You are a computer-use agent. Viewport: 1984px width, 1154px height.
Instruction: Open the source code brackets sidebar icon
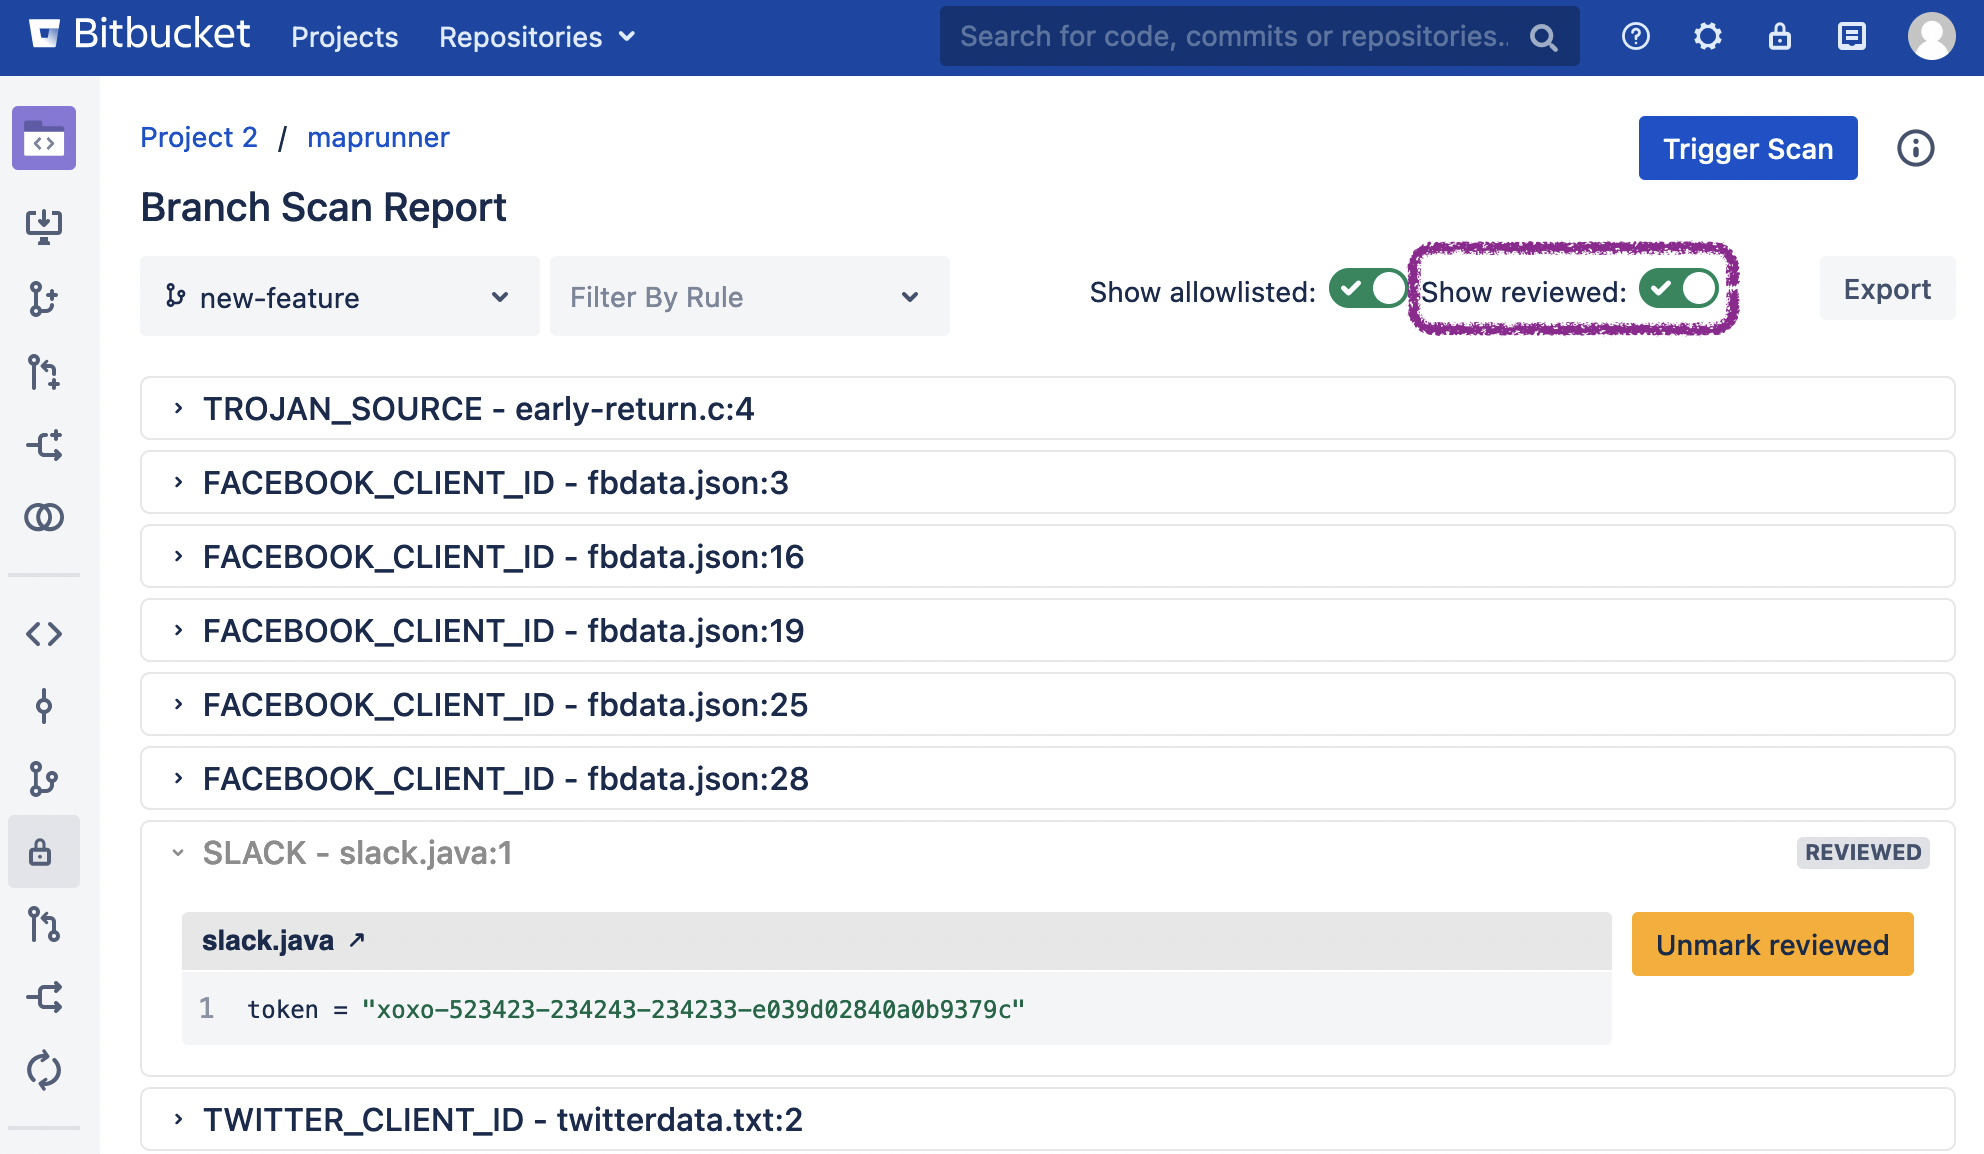pos(44,633)
